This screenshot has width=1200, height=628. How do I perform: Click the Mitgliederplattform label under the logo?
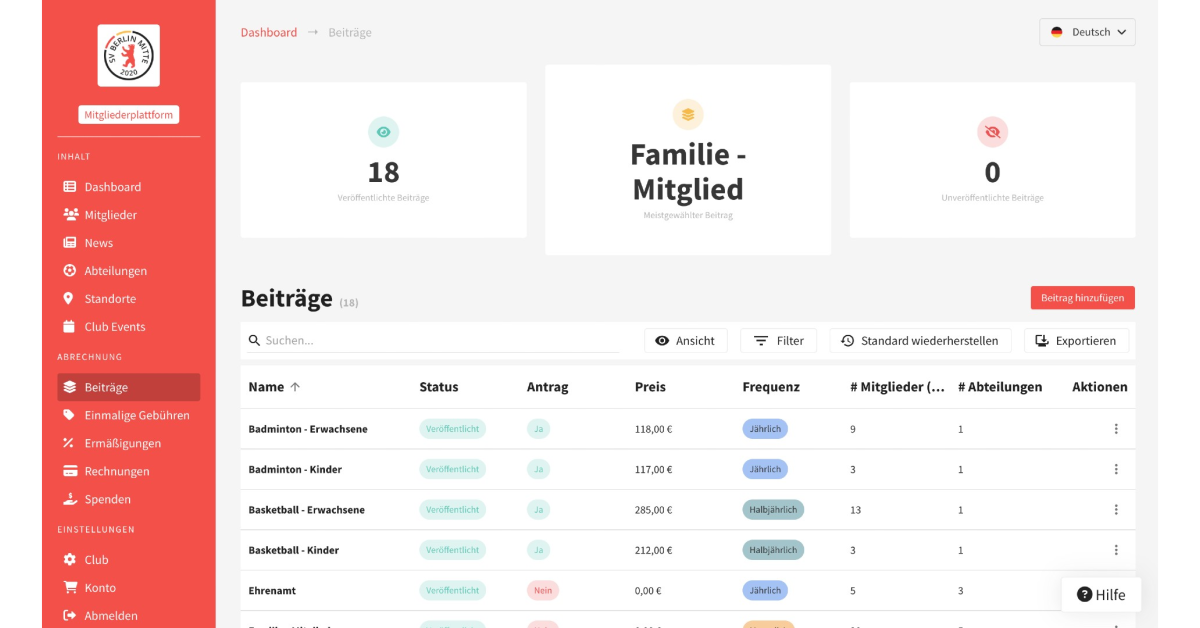pos(128,115)
